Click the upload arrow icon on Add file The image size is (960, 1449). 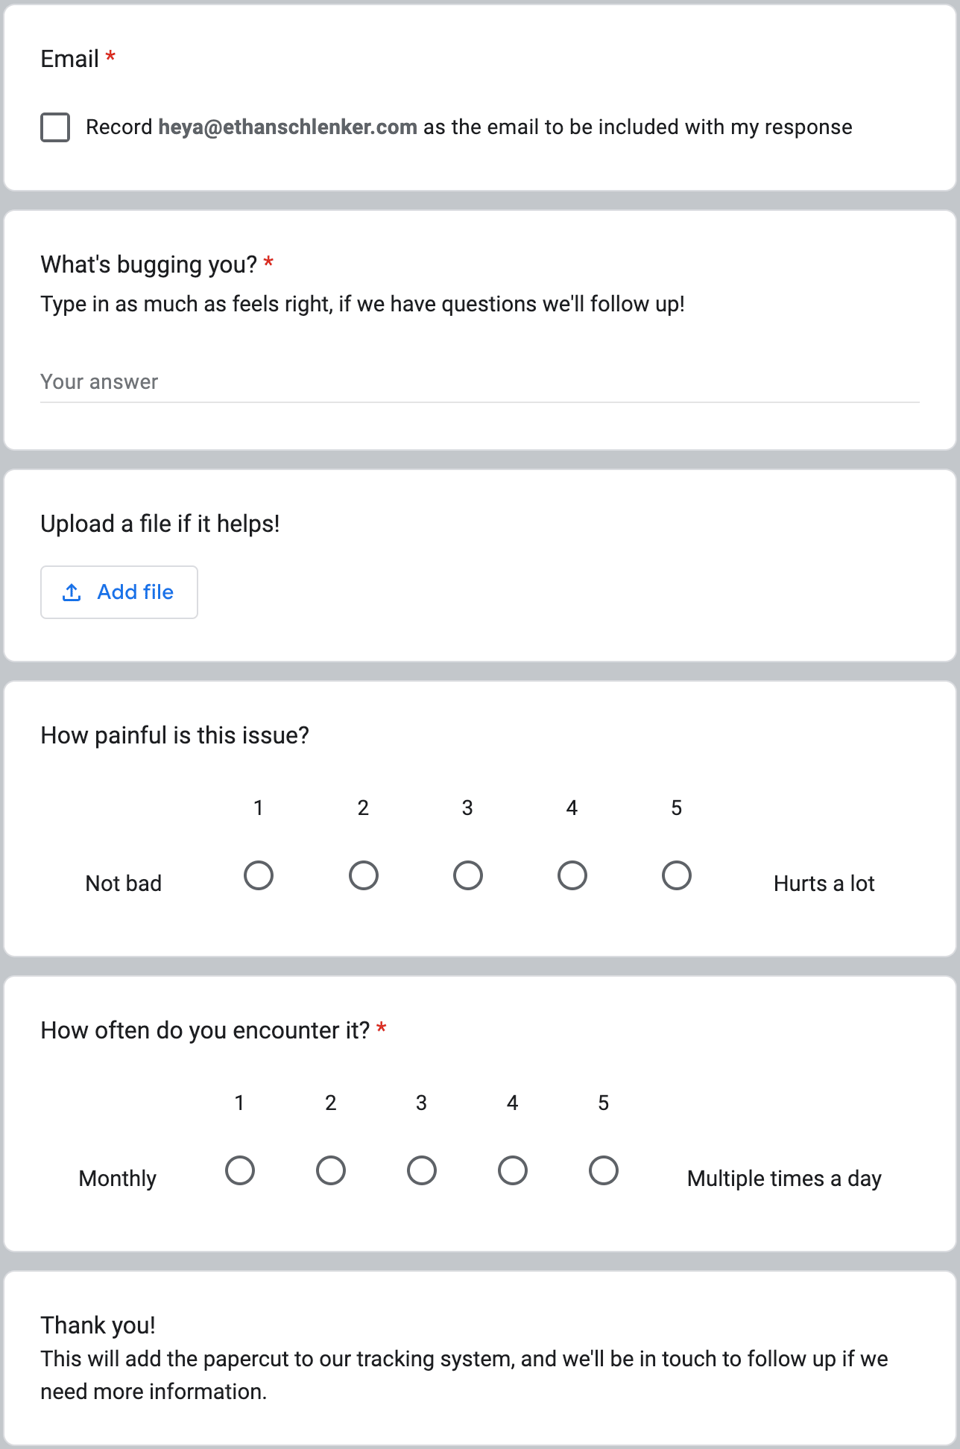click(72, 592)
